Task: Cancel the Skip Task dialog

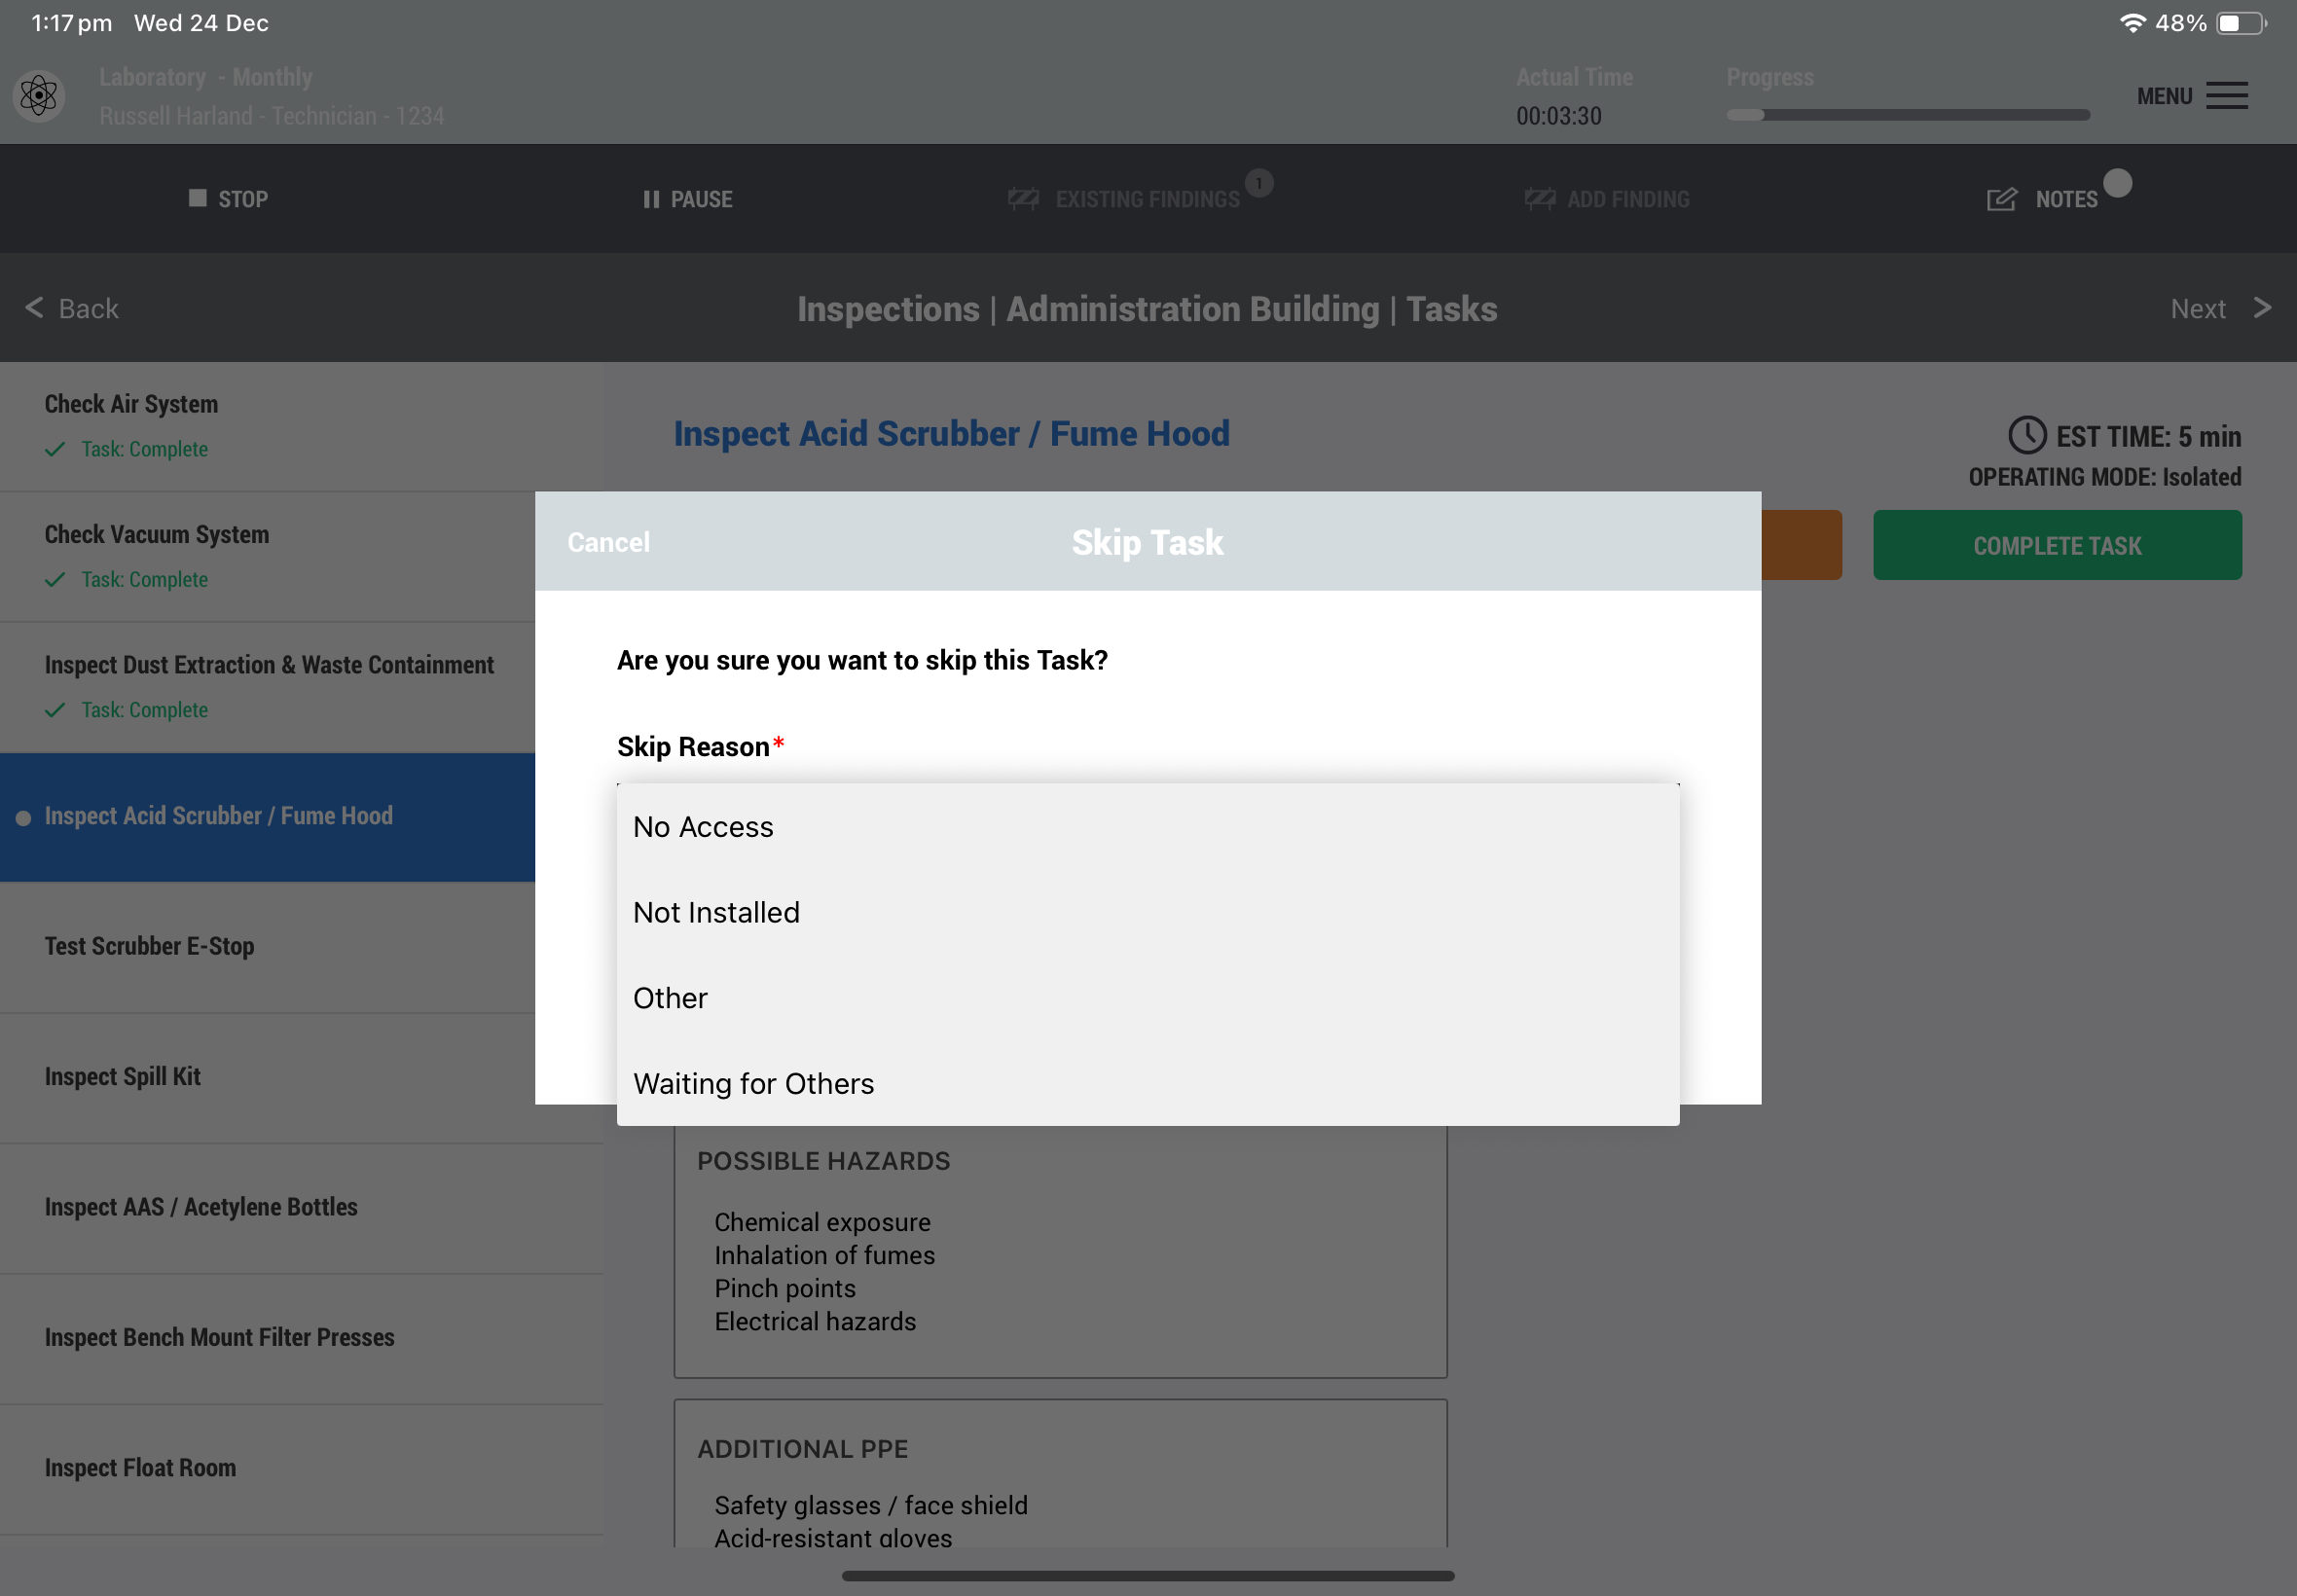Action: click(608, 542)
